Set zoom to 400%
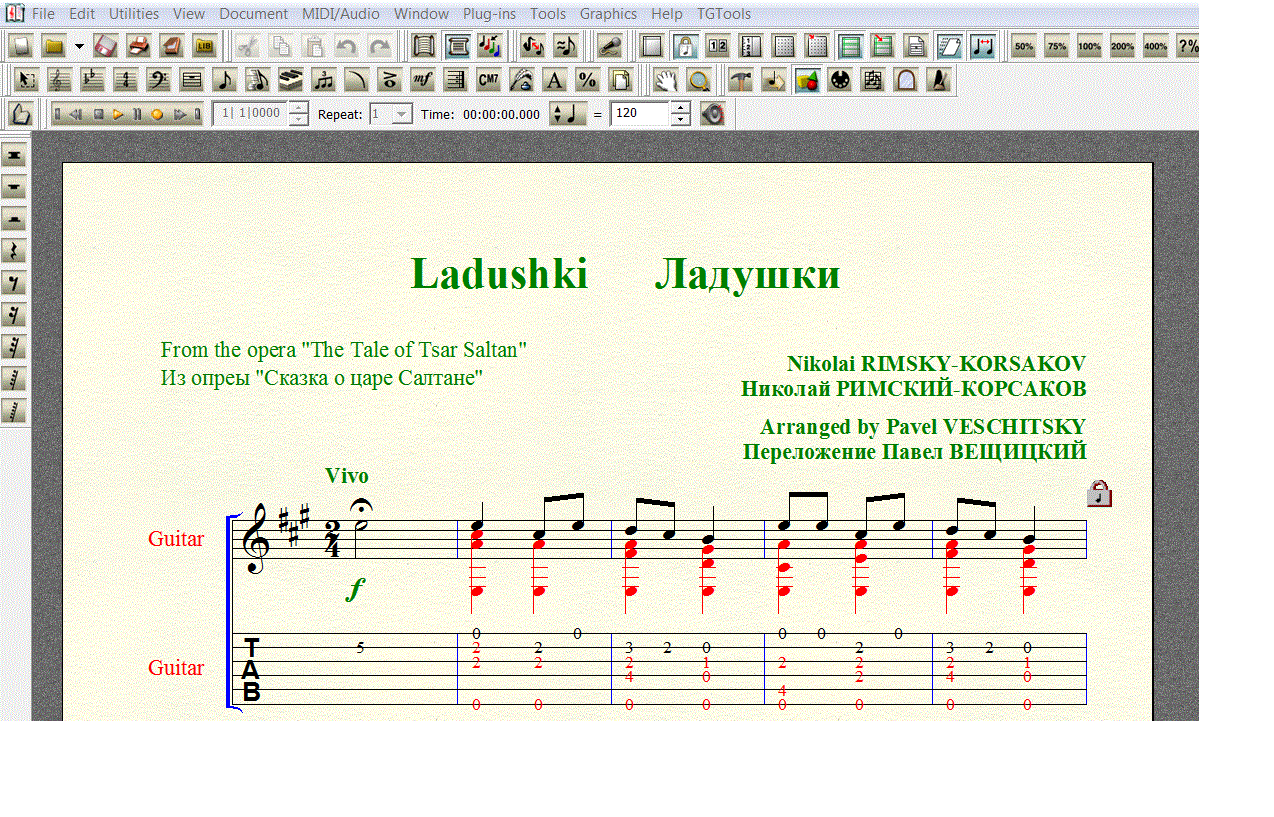This screenshot has height=817, width=1274. (x=1156, y=46)
